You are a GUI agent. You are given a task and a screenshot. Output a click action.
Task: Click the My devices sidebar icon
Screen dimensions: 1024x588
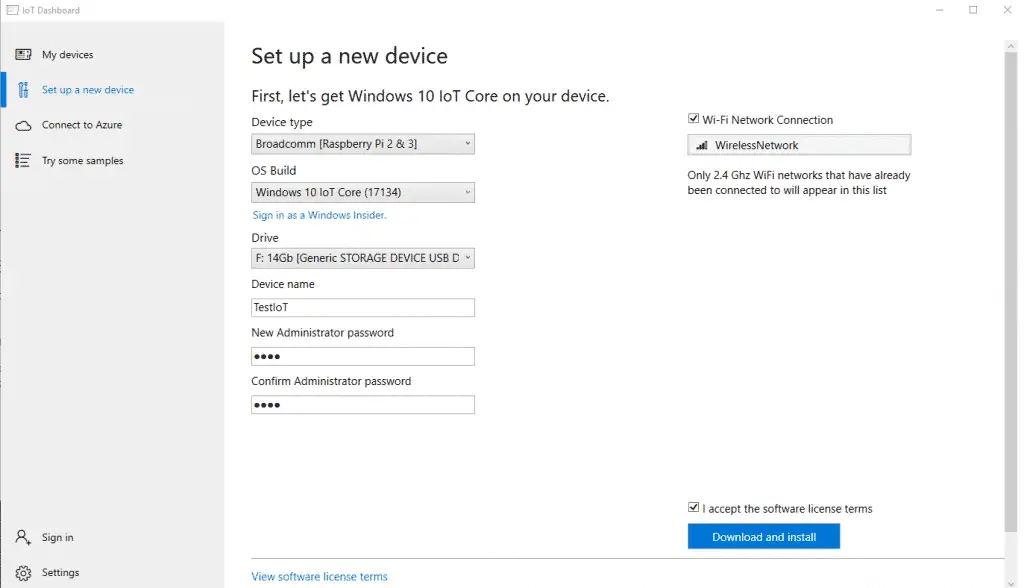coord(23,55)
